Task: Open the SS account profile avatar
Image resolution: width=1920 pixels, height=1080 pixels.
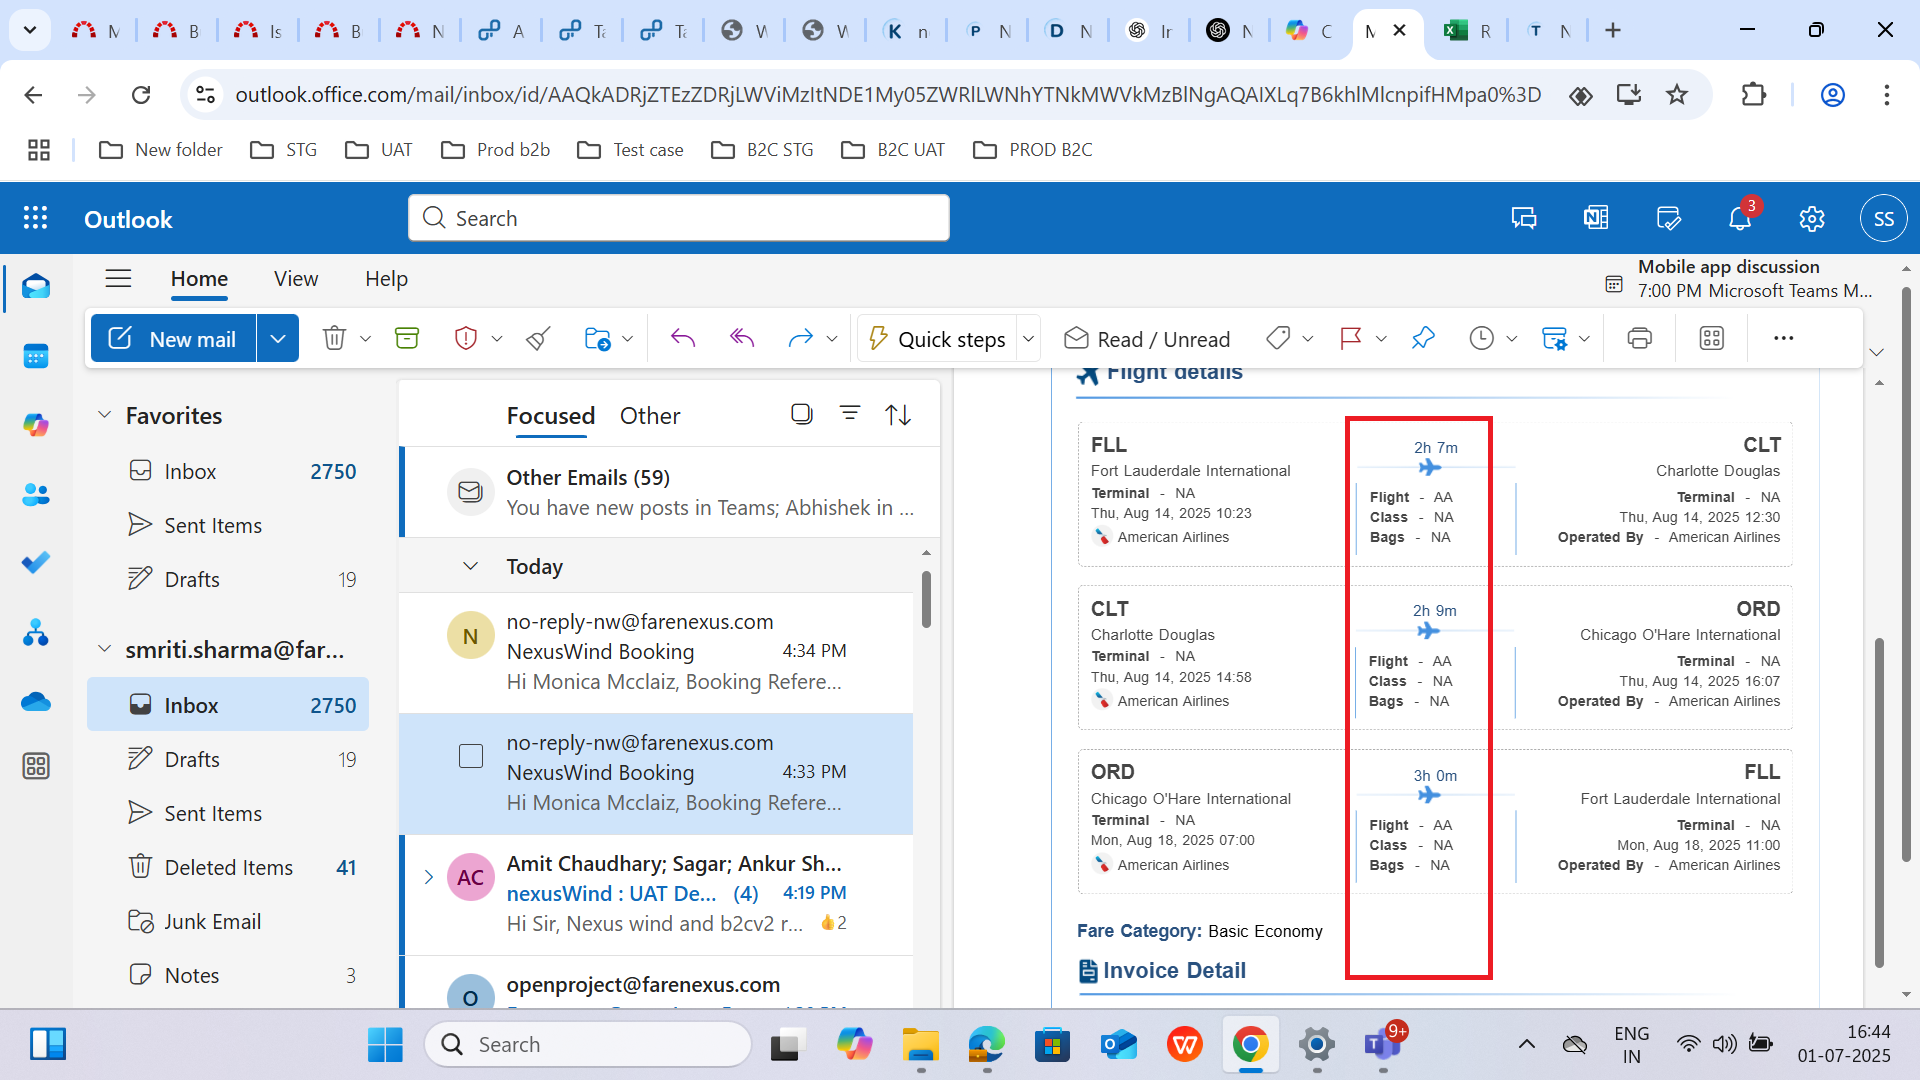Action: point(1884,218)
